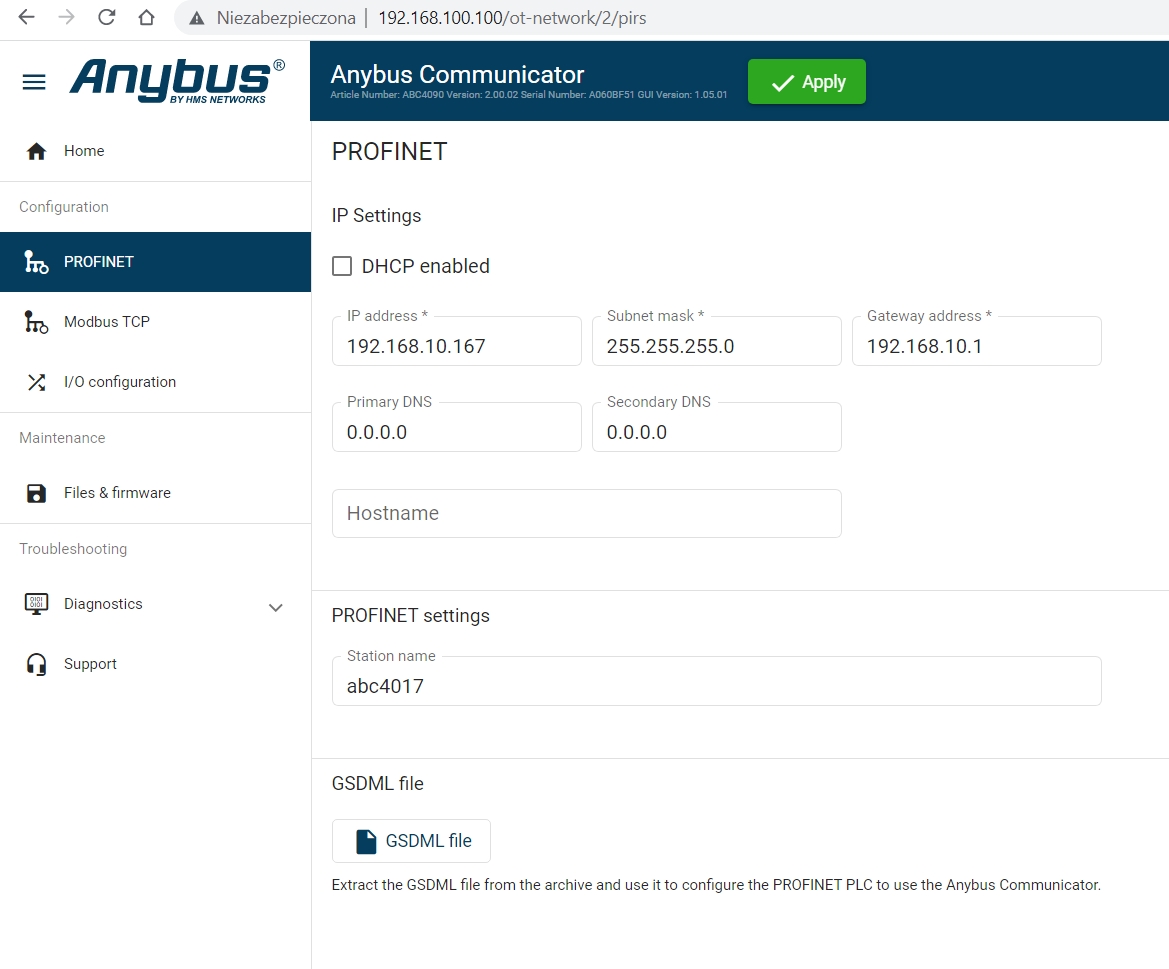Click the DHCP enabled label text
Screen dimensions: 1169x969
coord(426,266)
